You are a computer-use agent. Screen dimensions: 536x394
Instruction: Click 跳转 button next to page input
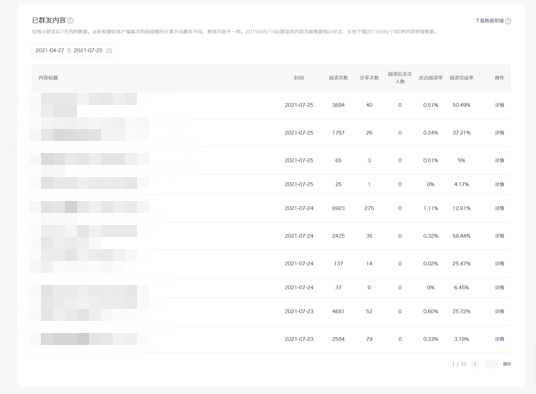point(507,364)
